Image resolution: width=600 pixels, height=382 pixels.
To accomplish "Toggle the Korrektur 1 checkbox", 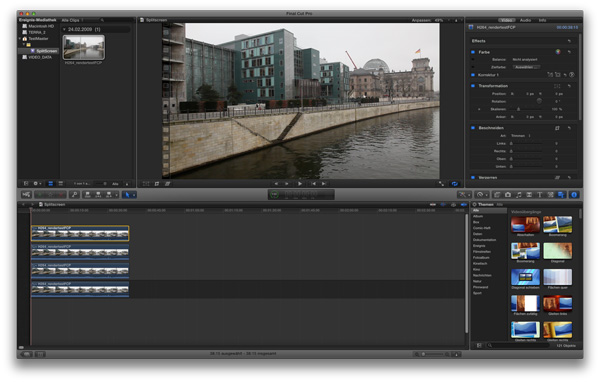I will tap(473, 75).
